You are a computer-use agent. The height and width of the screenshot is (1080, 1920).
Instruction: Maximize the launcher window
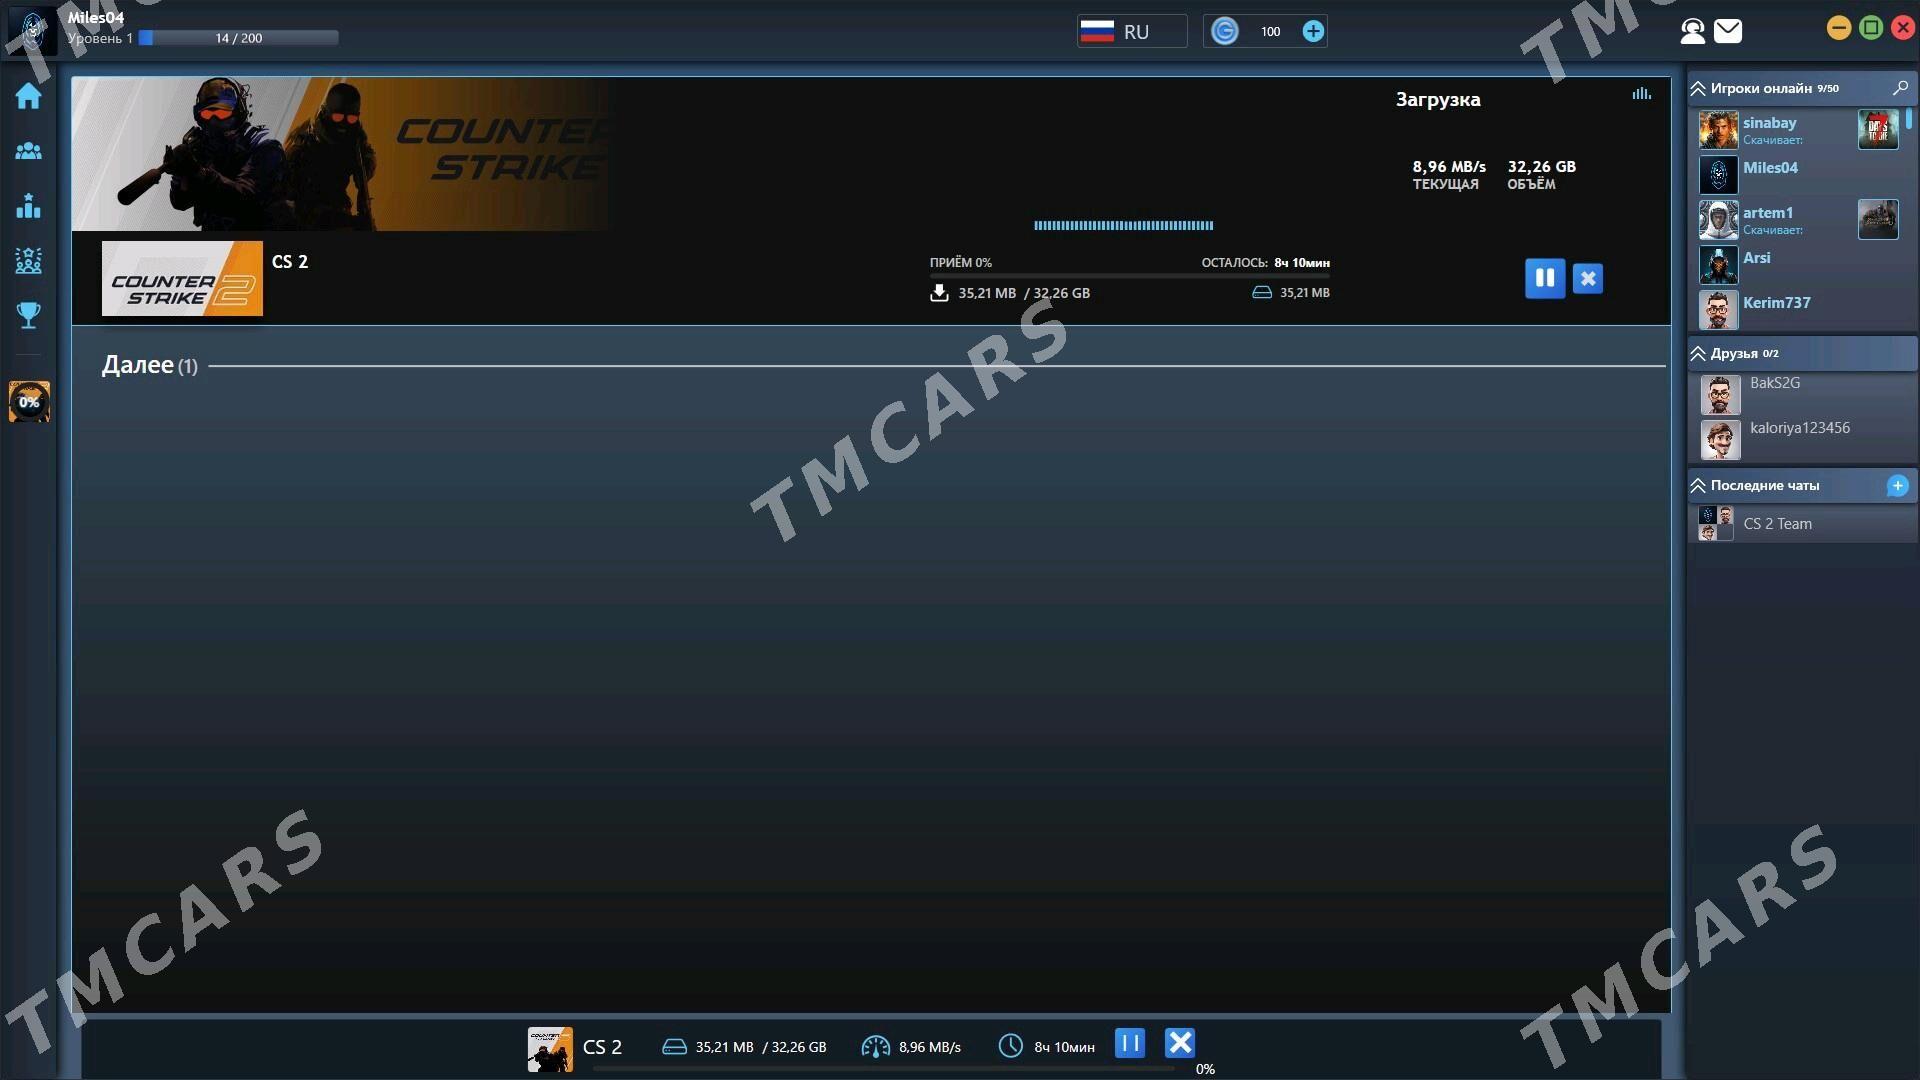1870,28
